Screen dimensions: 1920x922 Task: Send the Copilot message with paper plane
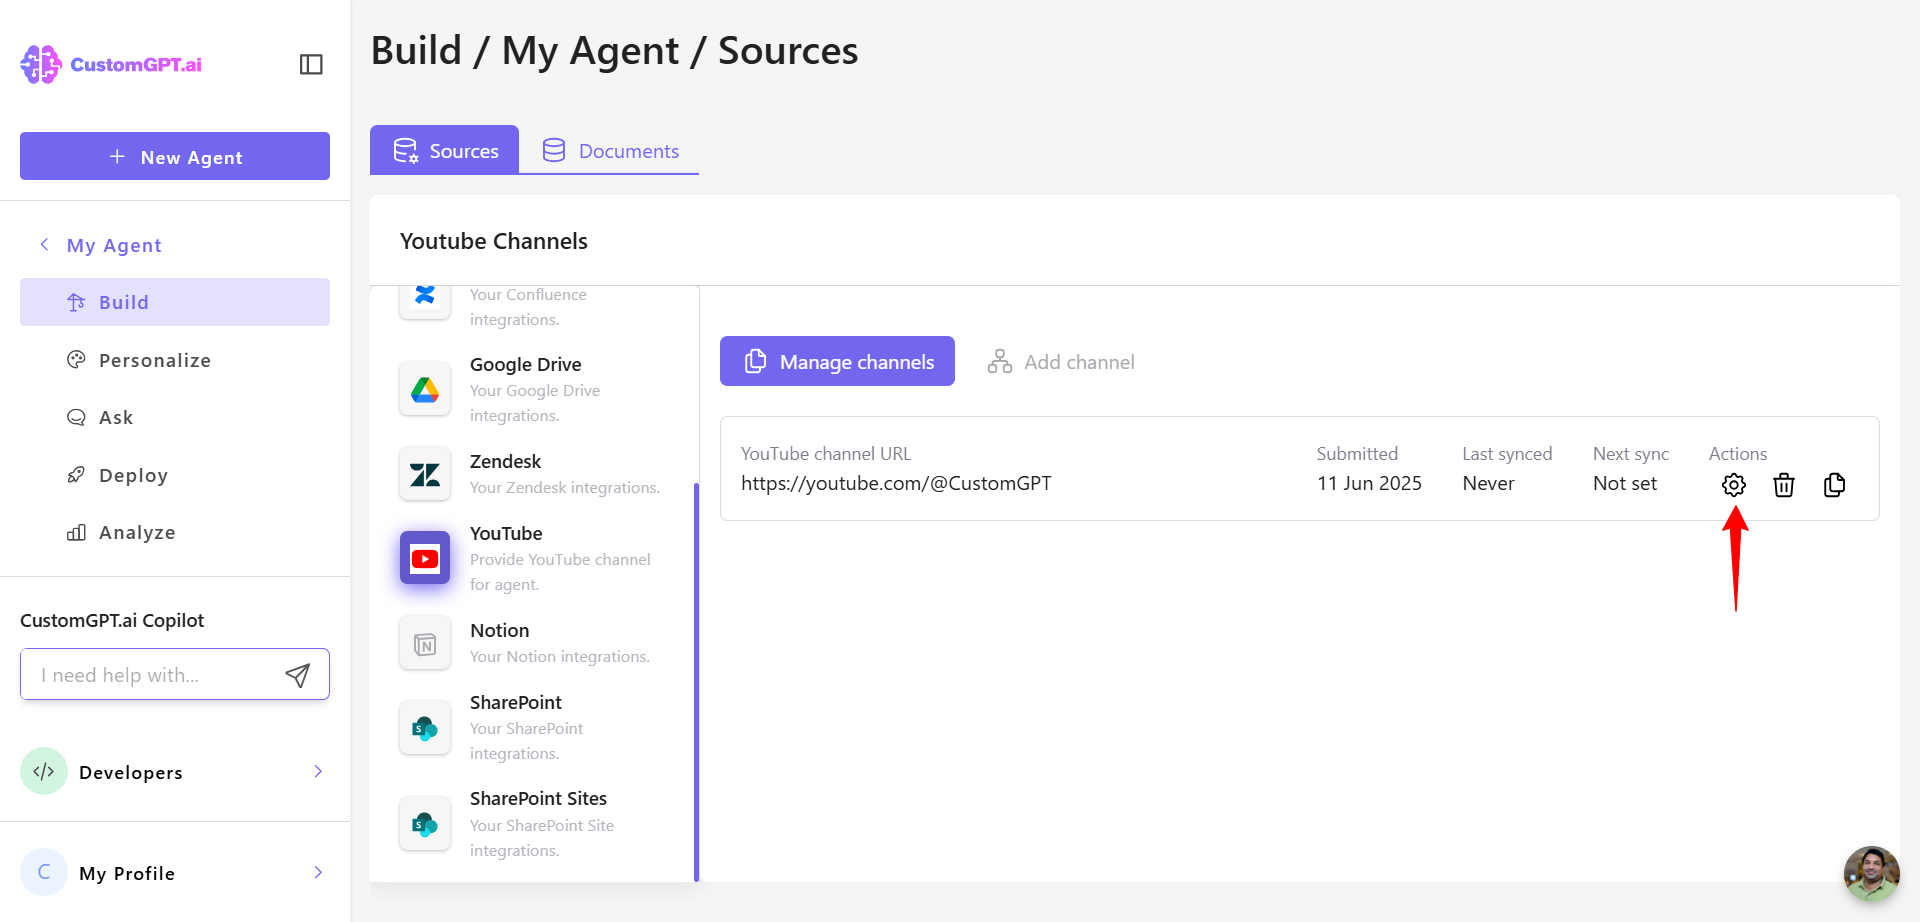click(298, 675)
